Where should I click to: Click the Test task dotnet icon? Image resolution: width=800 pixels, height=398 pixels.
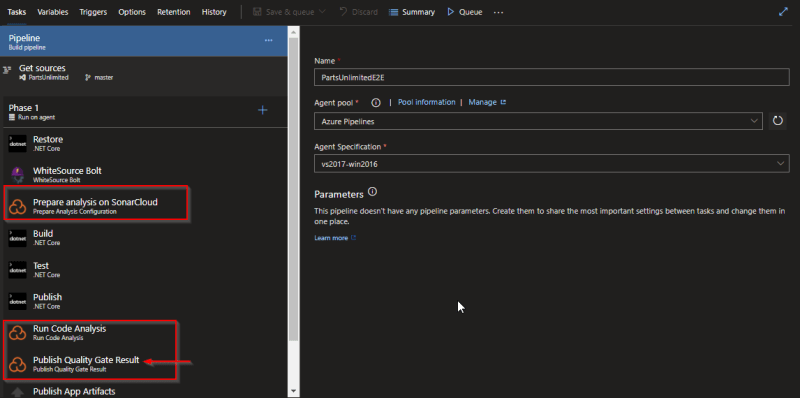pos(18,270)
